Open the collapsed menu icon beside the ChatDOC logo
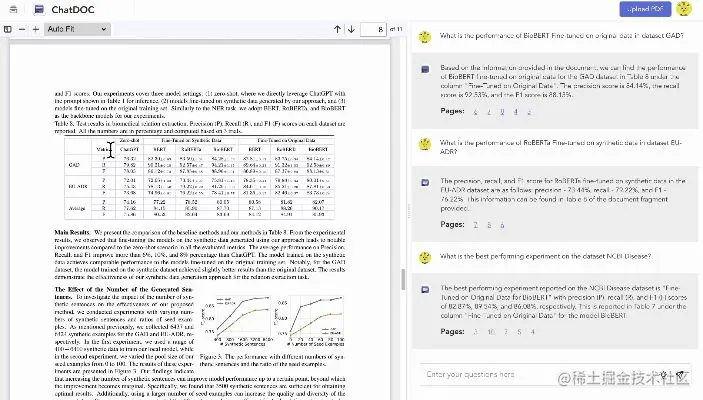The image size is (703, 400). [x=13, y=9]
